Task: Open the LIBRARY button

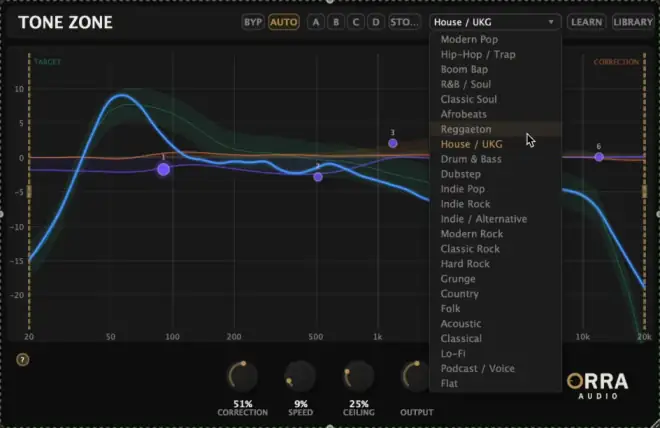Action: pyautogui.click(x=633, y=22)
